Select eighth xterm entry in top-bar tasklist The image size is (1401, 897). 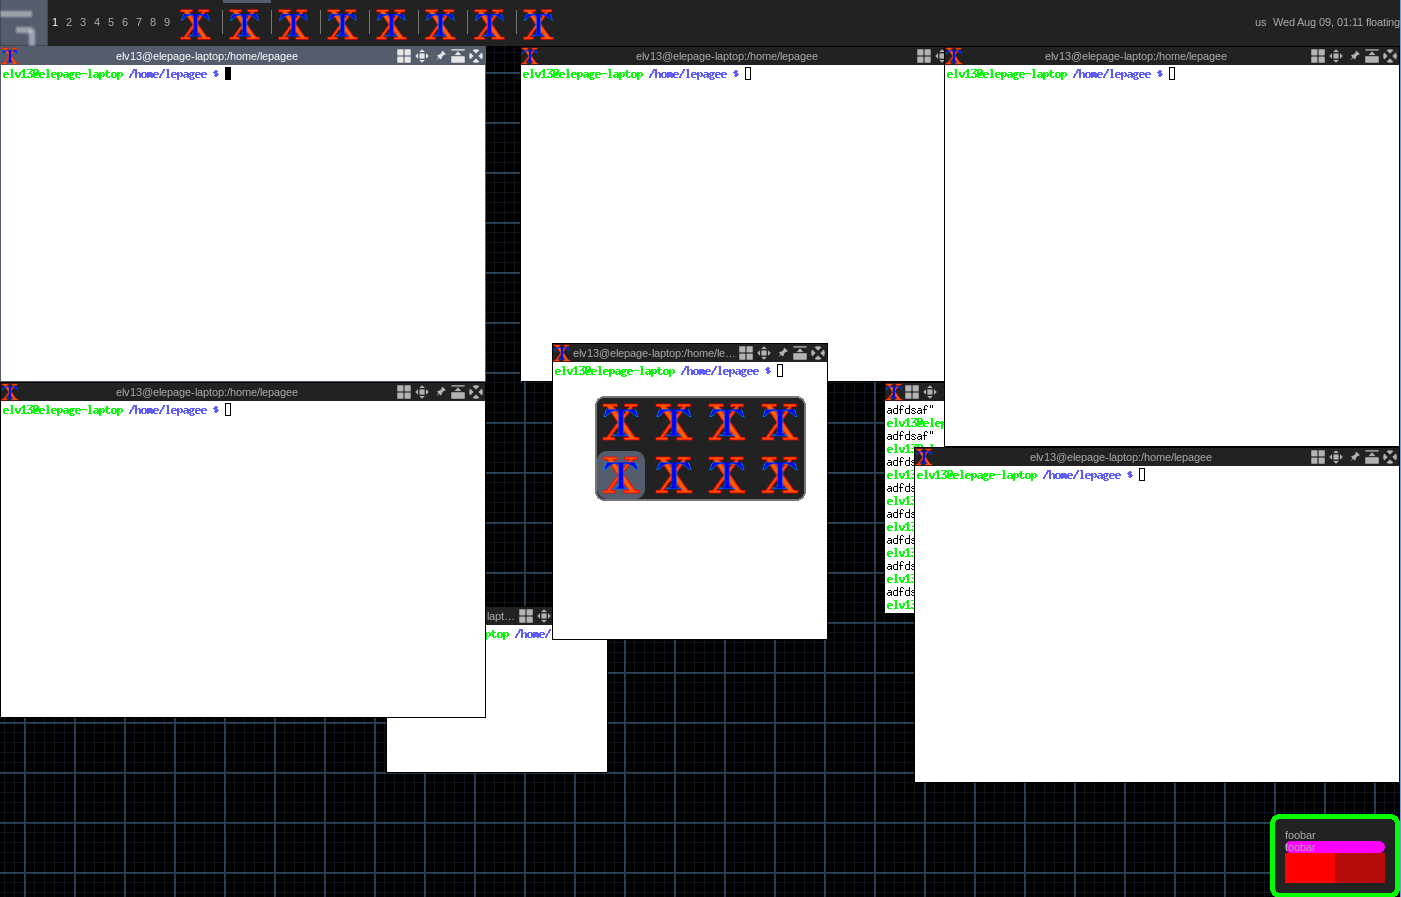539,23
